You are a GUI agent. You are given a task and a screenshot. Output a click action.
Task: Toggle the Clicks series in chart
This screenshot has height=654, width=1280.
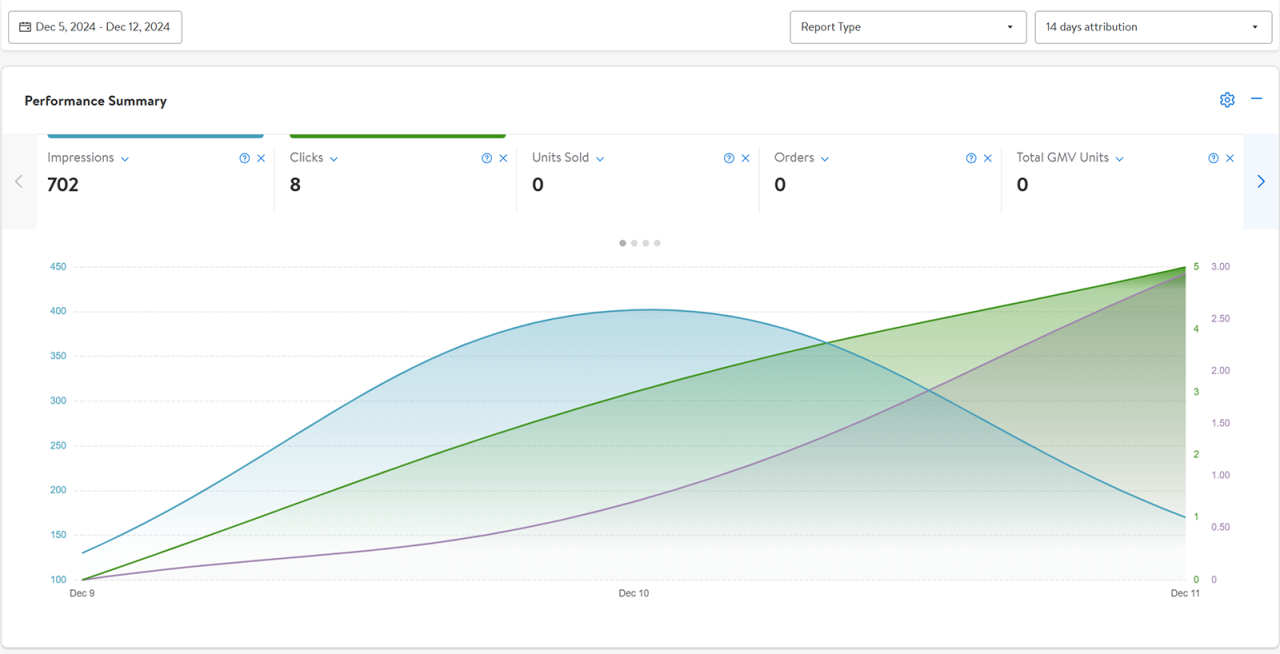tap(397, 135)
